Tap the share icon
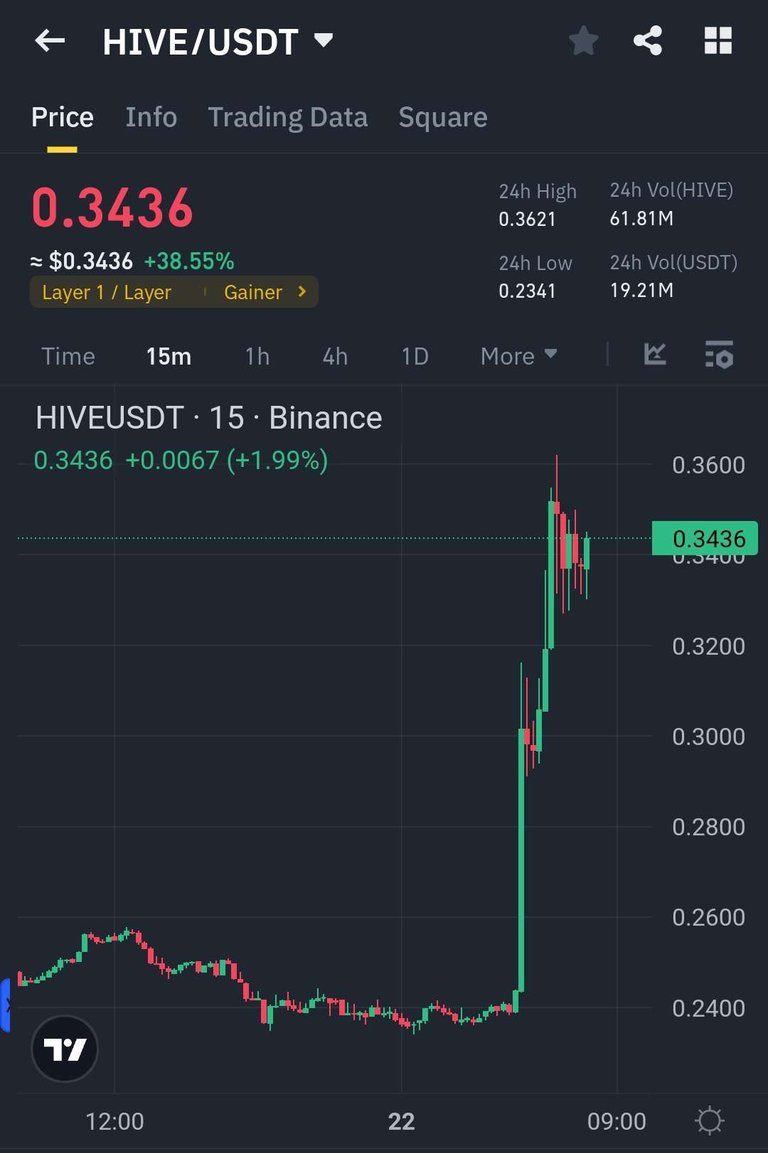Image resolution: width=768 pixels, height=1153 pixels. (648, 40)
